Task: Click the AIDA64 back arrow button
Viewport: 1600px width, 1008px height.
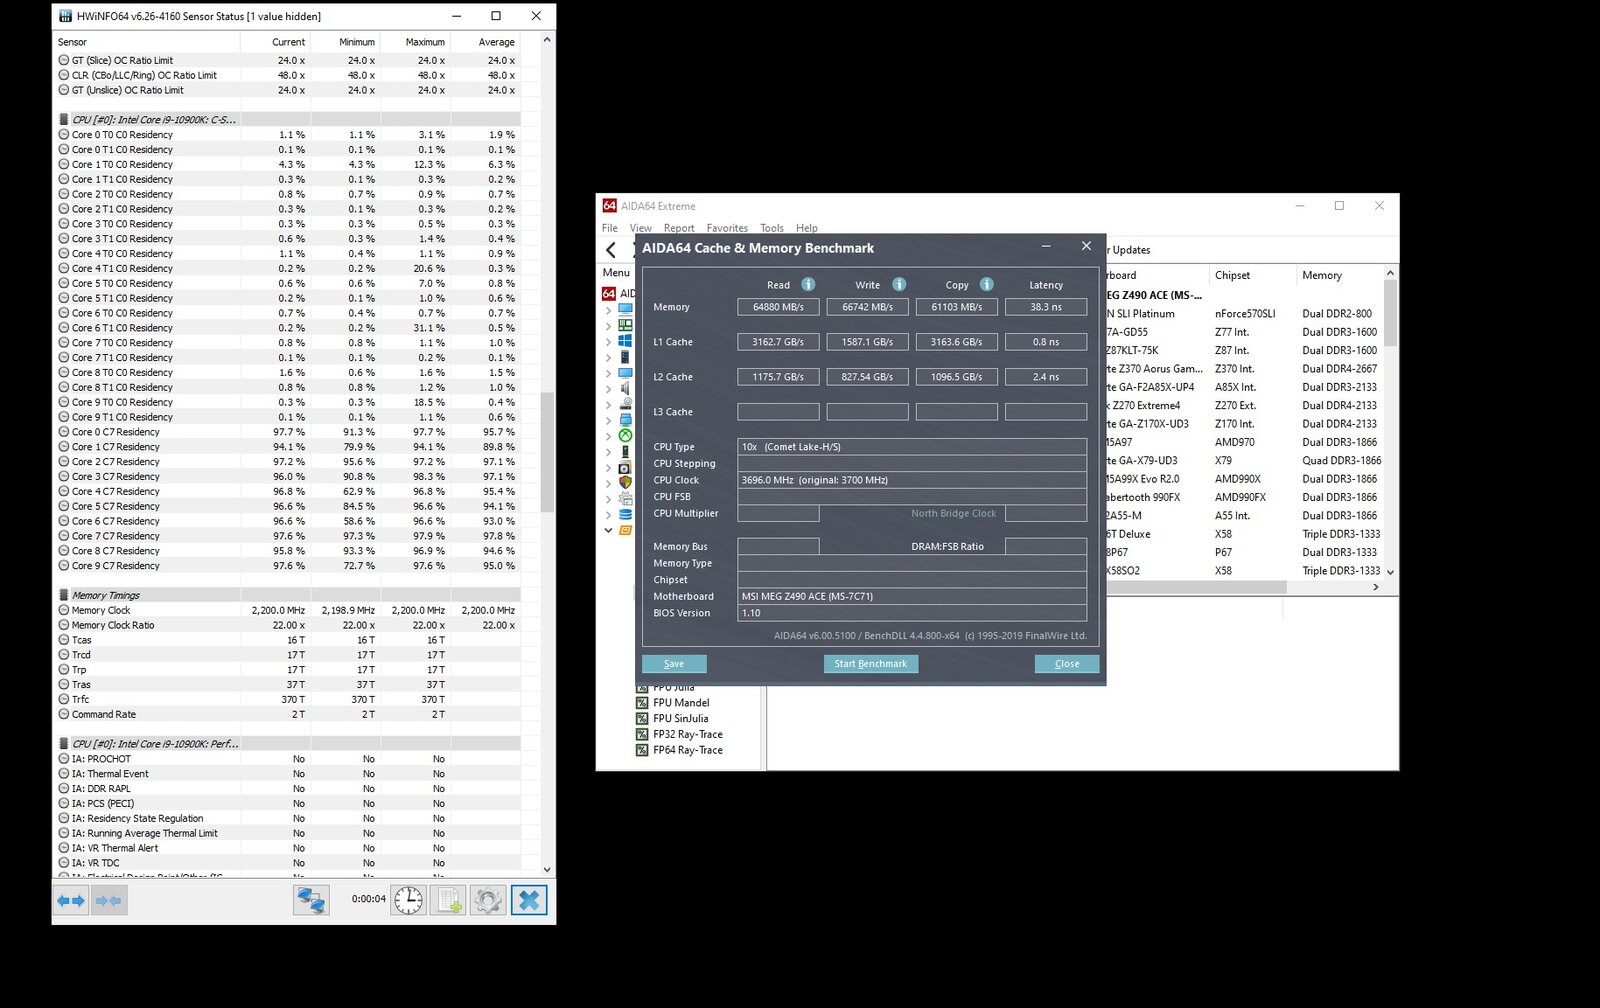Action: (611, 250)
